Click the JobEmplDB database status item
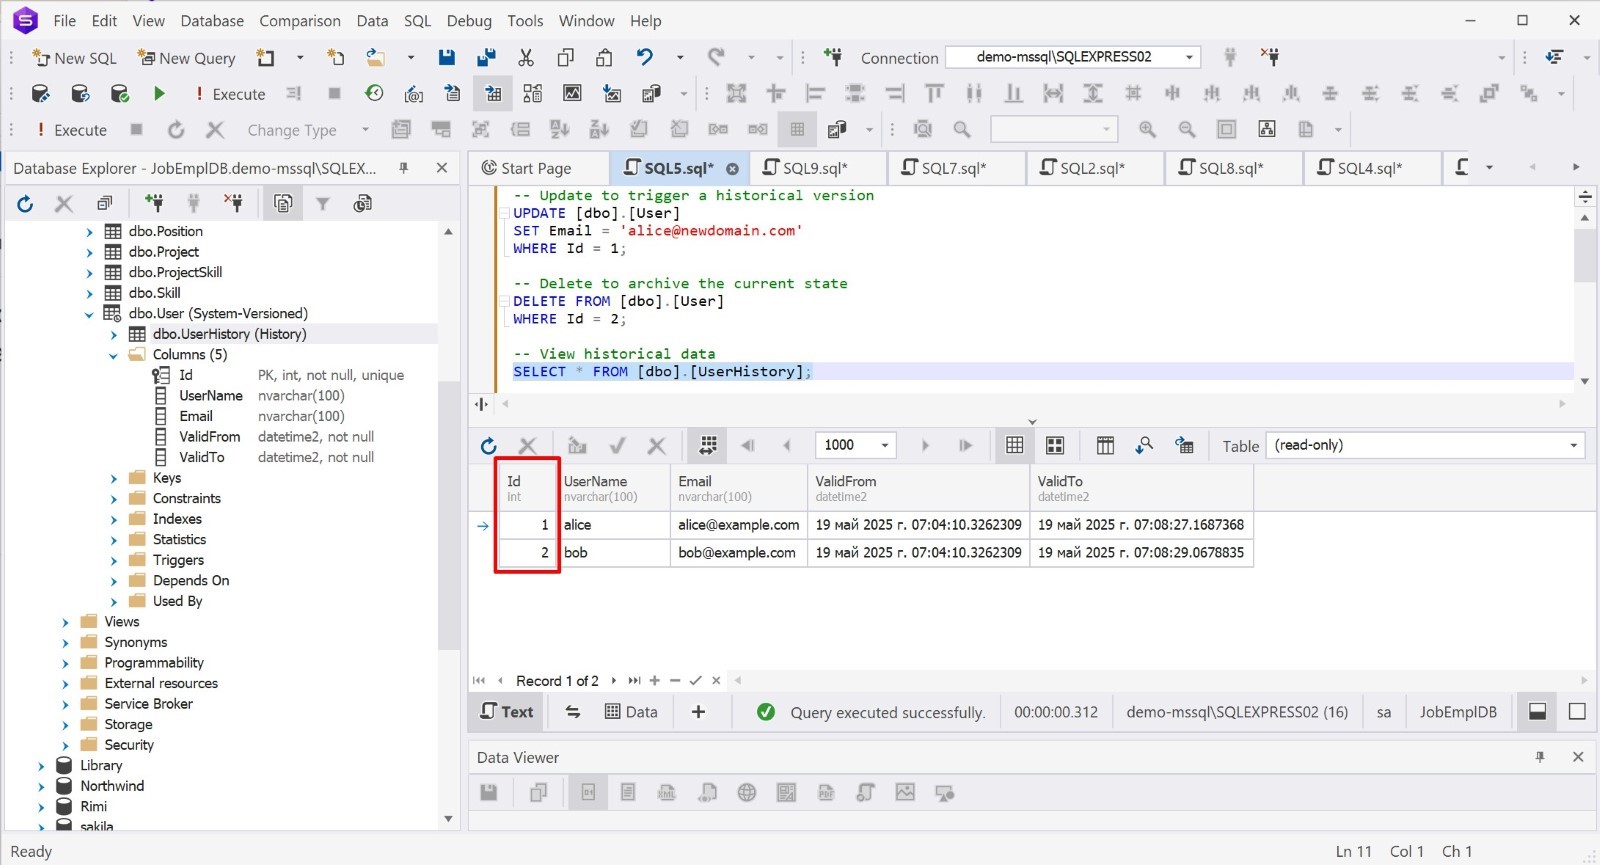 (x=1458, y=712)
